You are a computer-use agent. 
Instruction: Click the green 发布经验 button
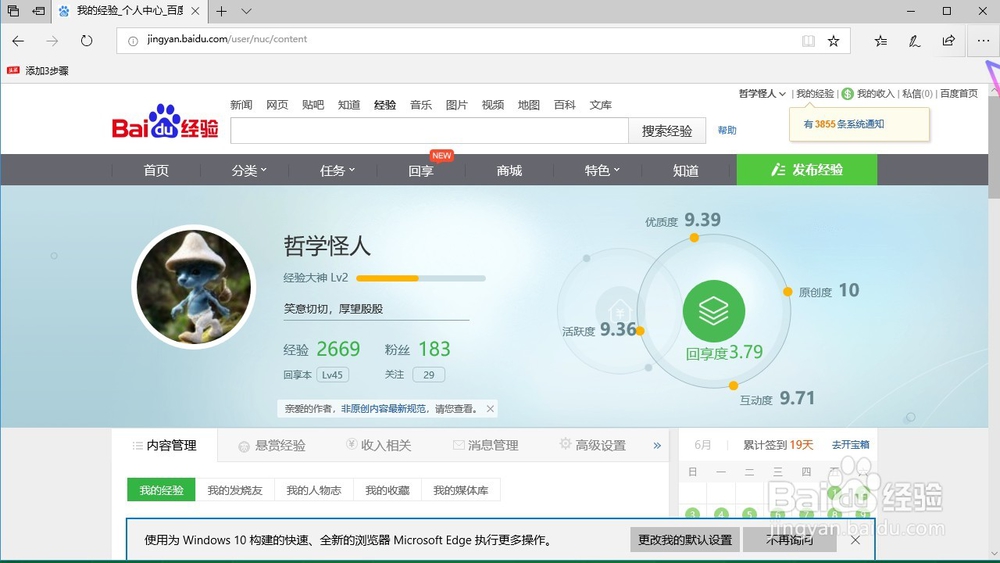tap(807, 170)
